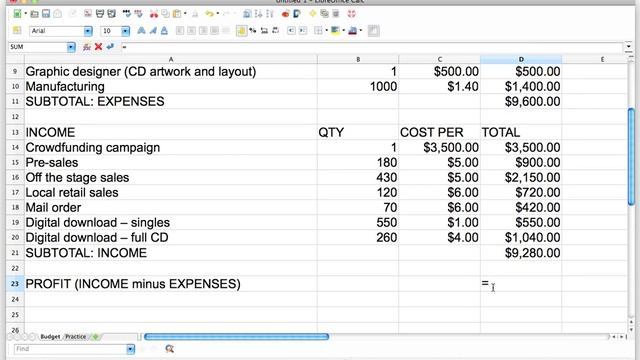Image resolution: width=640 pixels, height=360 pixels.
Task: Toggle Underline formatting
Action: pos(164,31)
